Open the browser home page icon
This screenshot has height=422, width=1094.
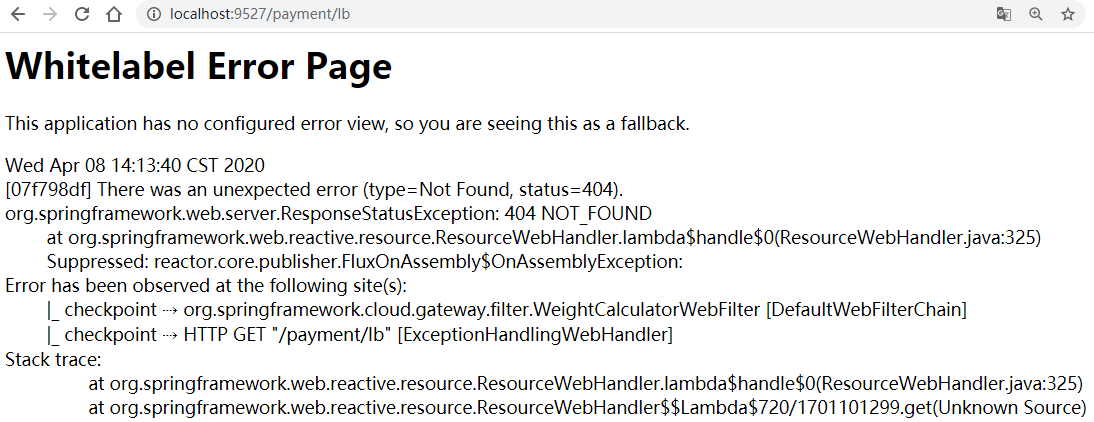pyautogui.click(x=114, y=14)
